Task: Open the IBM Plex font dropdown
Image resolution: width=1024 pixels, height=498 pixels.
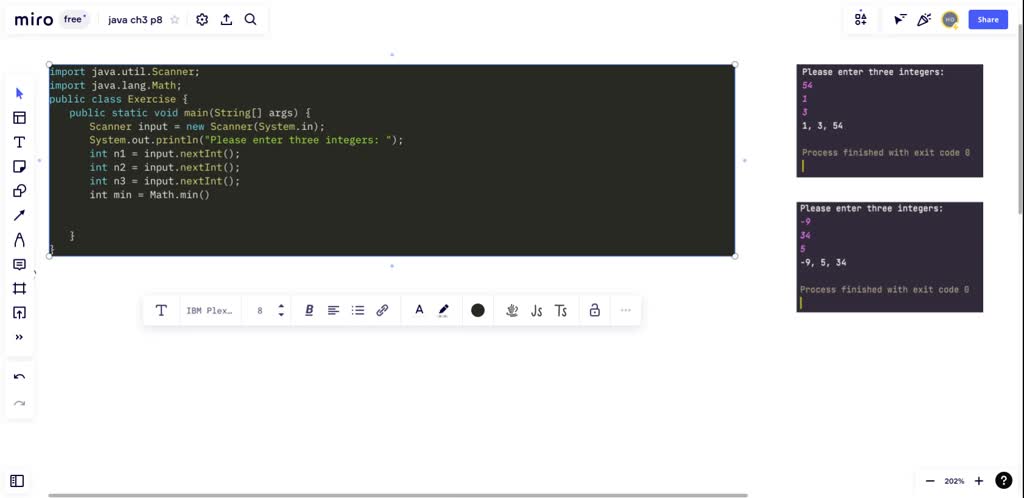Action: tap(210, 311)
